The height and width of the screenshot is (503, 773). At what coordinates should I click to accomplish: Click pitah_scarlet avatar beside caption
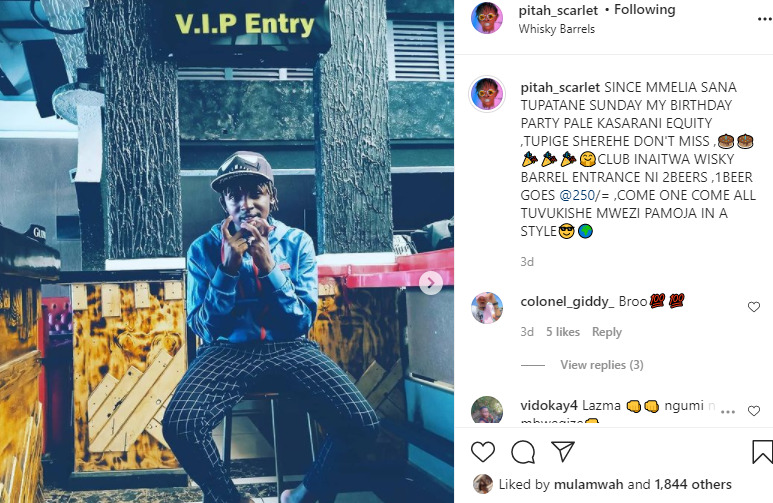pyautogui.click(x=487, y=94)
